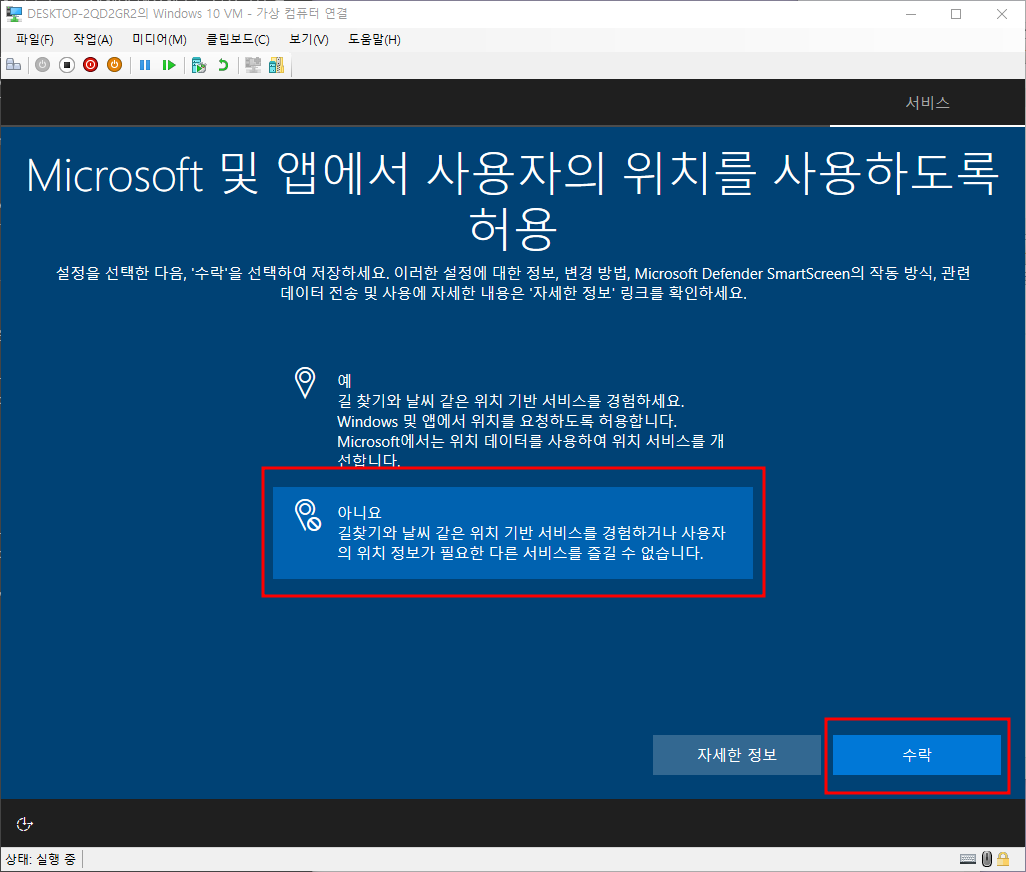
Task: Open the 도움말(H) menu
Action: [374, 39]
